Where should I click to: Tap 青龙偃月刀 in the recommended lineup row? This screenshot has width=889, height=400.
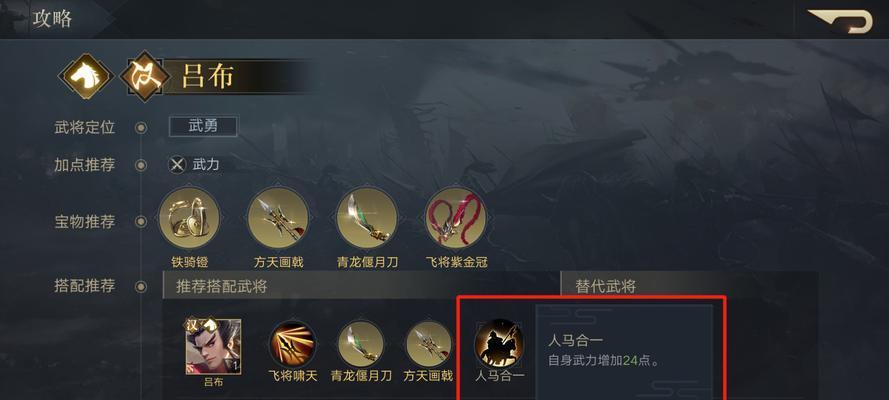361,343
